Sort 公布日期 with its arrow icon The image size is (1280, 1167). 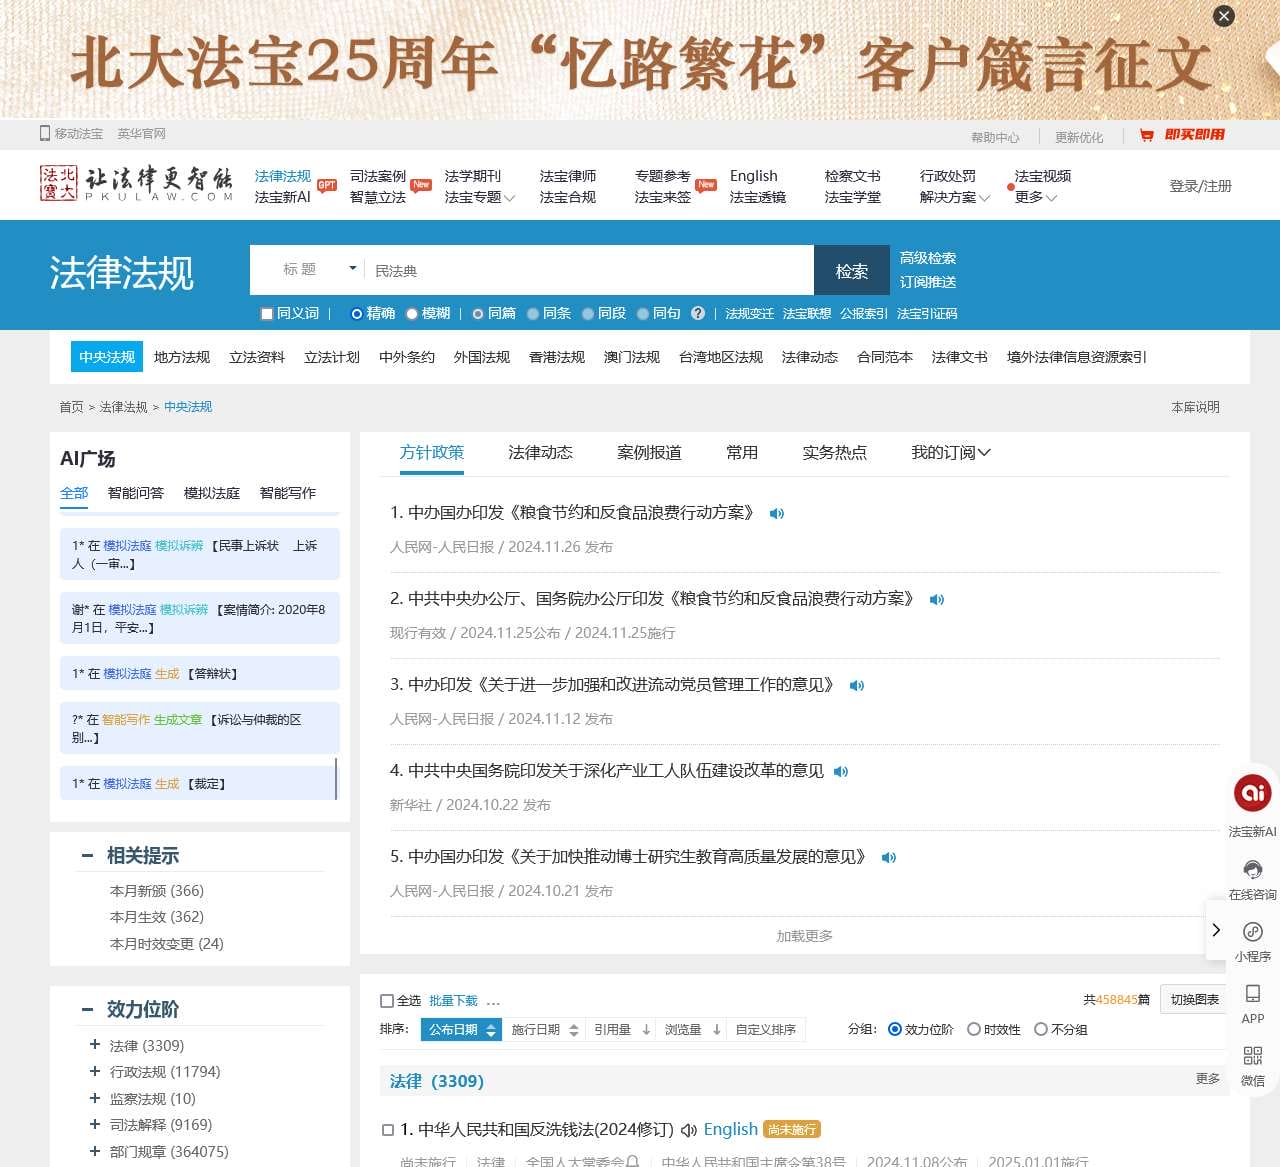pyautogui.click(x=491, y=1030)
